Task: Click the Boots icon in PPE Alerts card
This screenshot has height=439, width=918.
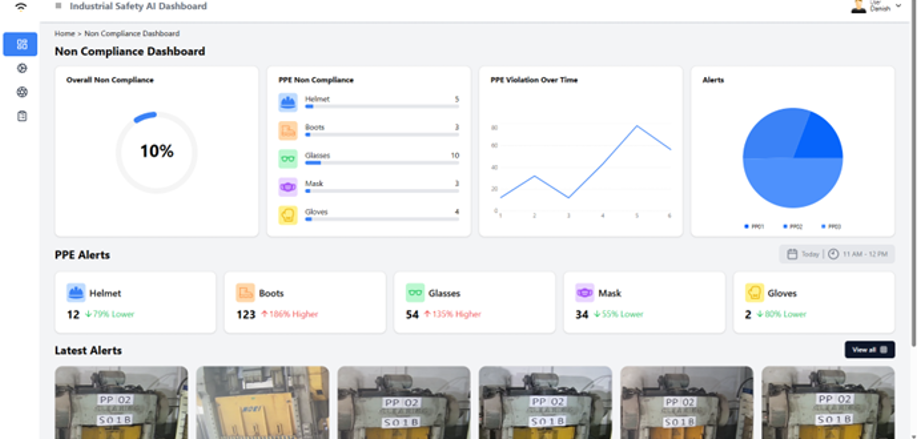Action: tap(245, 293)
